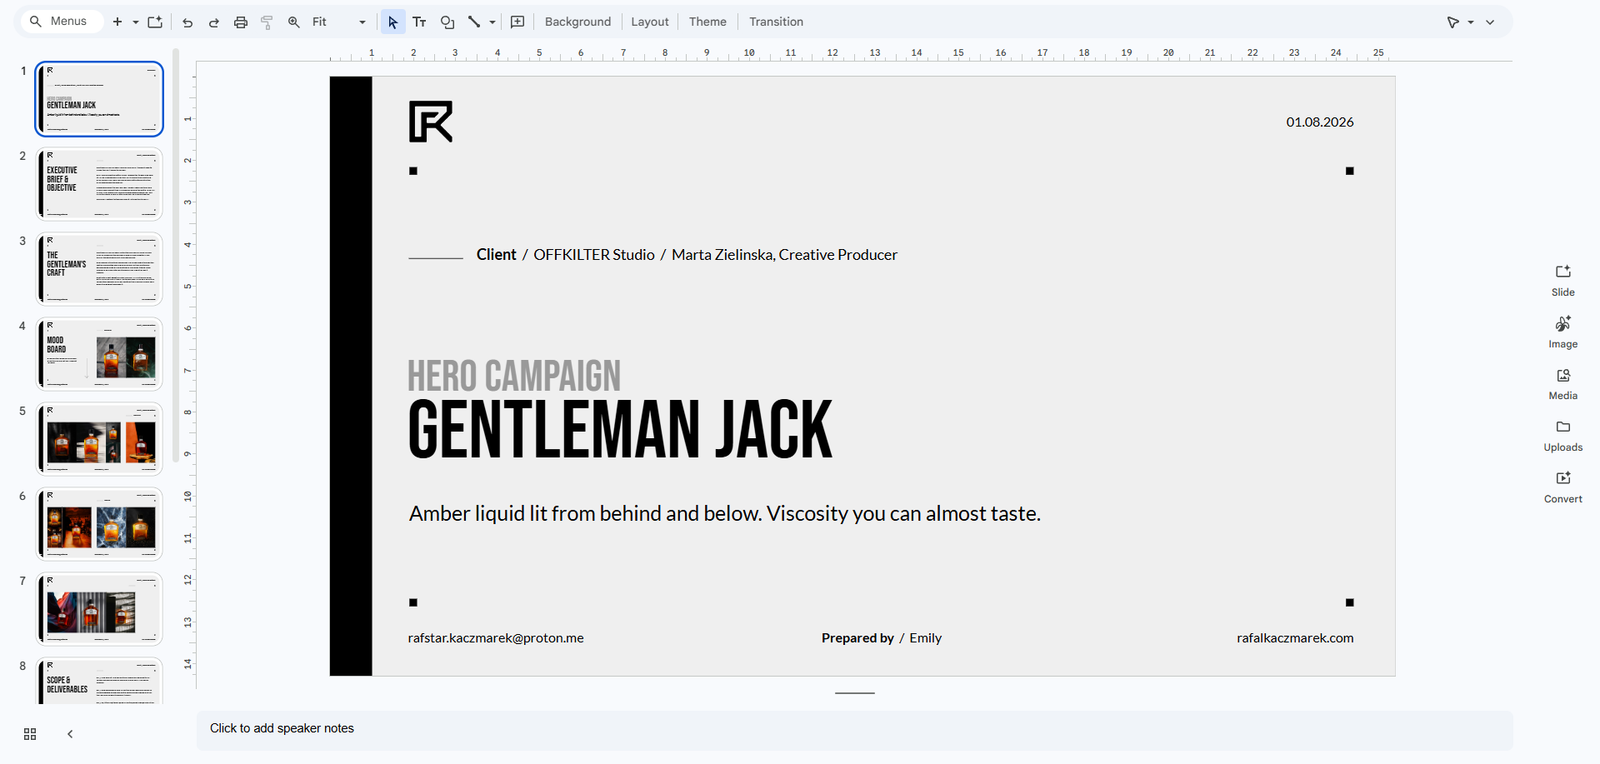
Task: Open the Transition panel
Action: [x=776, y=22]
